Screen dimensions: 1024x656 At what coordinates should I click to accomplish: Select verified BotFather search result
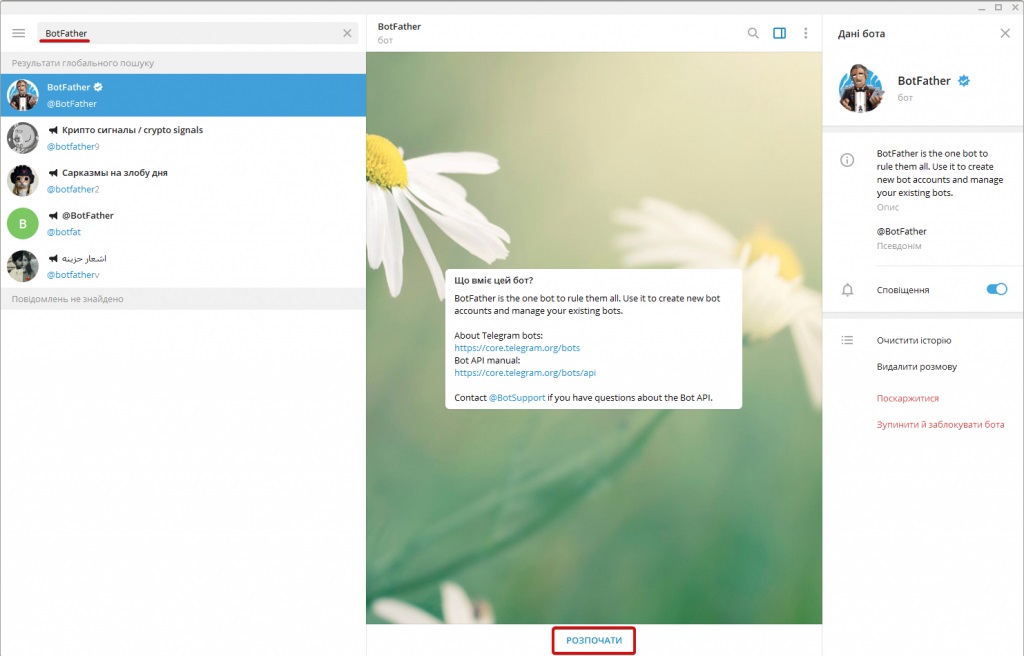tap(183, 95)
